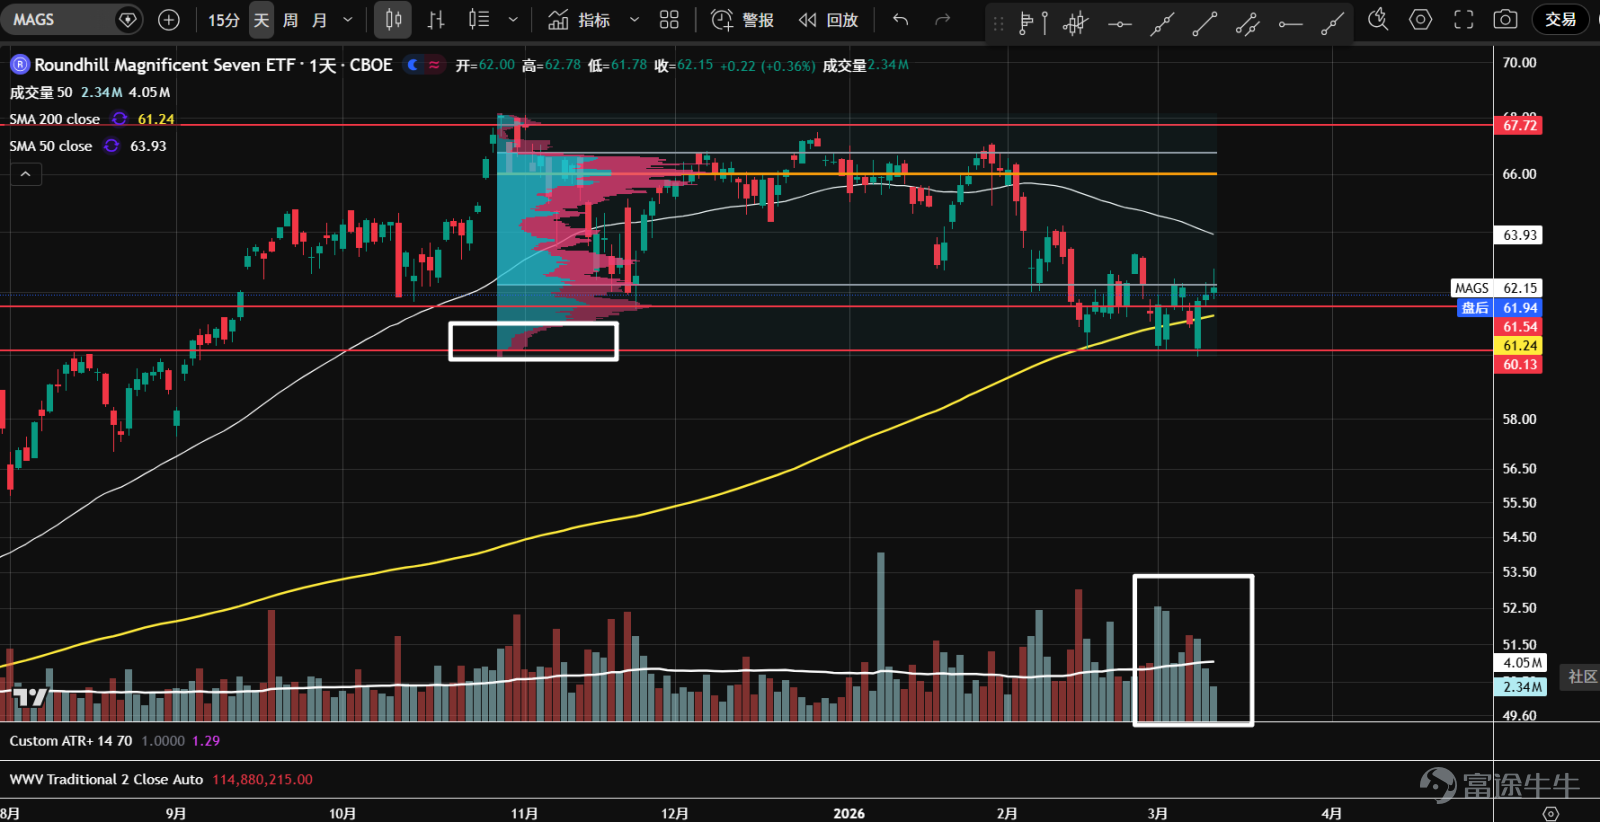Collapse the indicator legend with the chevron
The height and width of the screenshot is (822, 1600).
coord(26,174)
